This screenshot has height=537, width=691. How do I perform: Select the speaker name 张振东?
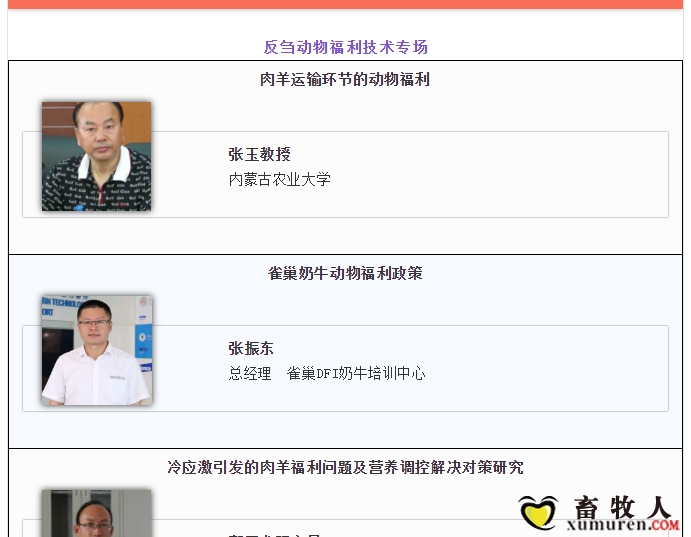pos(251,348)
